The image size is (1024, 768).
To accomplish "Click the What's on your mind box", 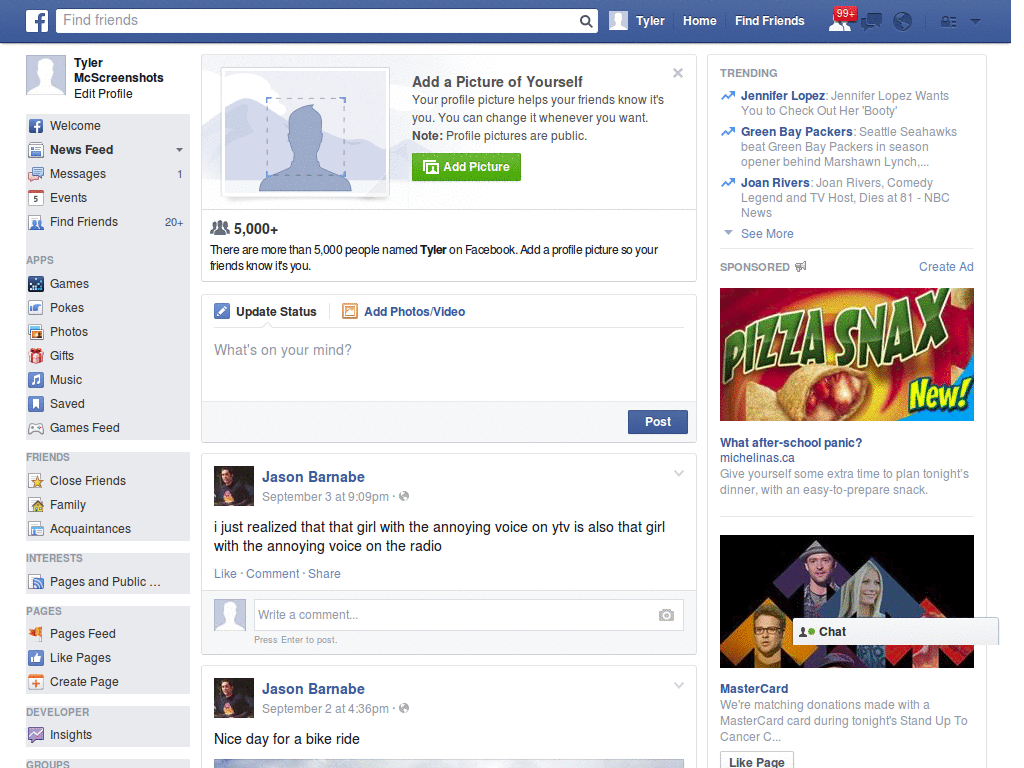I will coord(449,363).
